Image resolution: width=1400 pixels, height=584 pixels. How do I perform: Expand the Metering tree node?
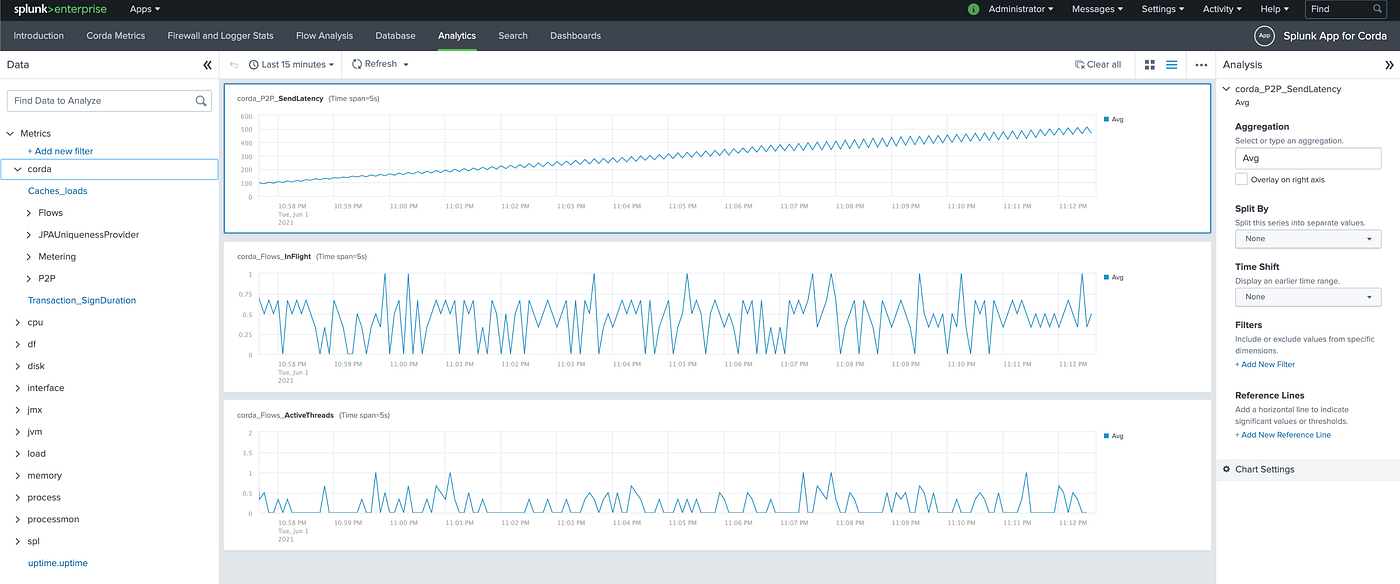point(29,257)
